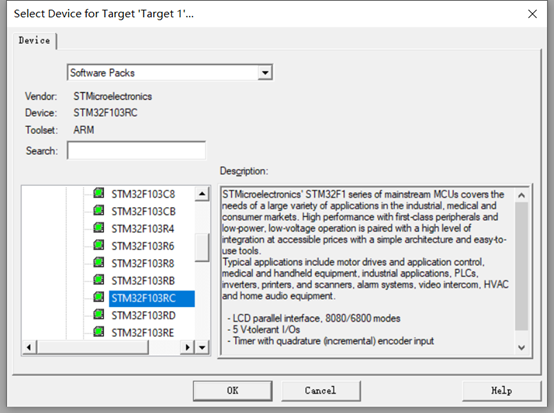Click the chip icon beside STM32F103RC

click(x=99, y=297)
